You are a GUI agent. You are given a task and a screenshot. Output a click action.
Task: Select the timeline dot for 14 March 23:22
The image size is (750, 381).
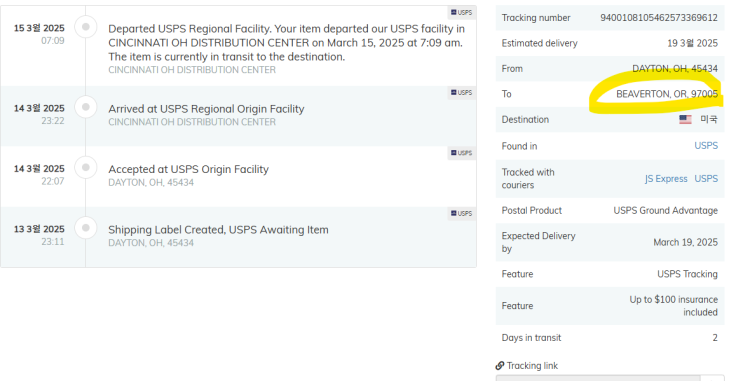click(x=86, y=107)
